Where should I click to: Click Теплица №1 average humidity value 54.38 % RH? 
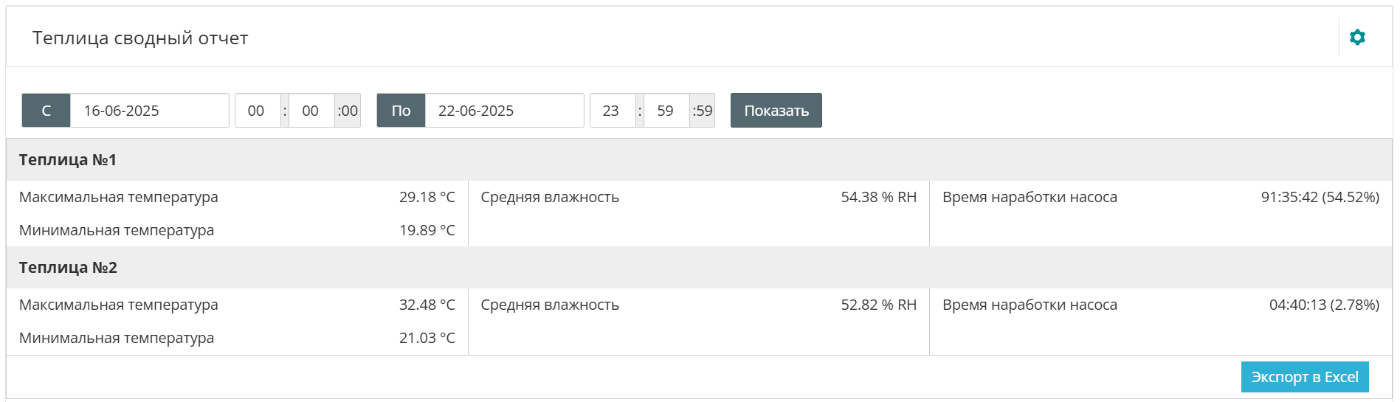tap(878, 197)
